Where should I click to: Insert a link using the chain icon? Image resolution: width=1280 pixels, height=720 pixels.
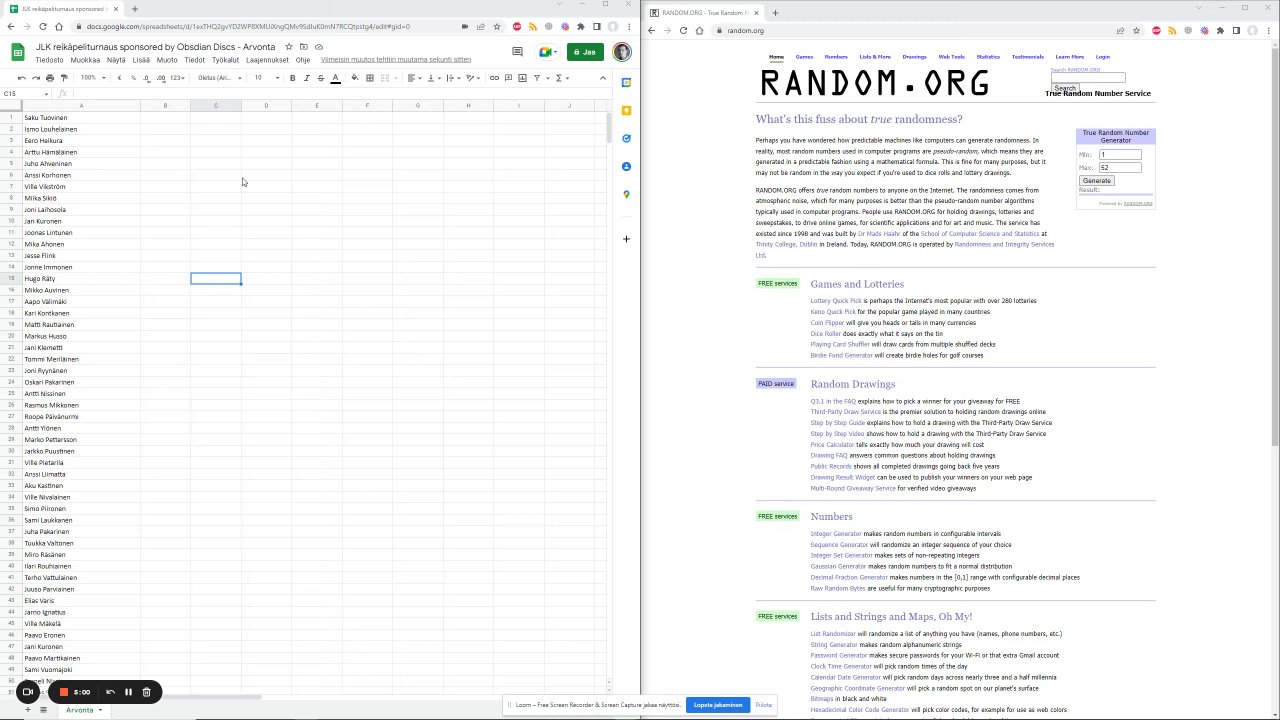(494, 78)
